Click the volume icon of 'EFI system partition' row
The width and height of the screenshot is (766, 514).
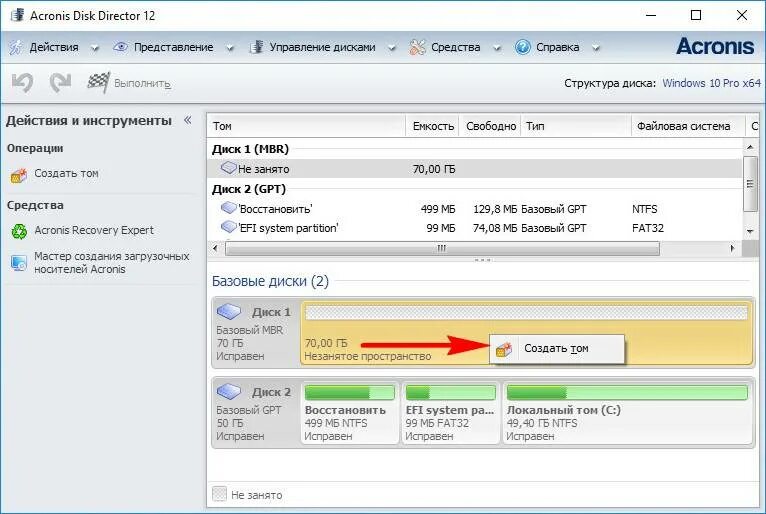point(229,227)
